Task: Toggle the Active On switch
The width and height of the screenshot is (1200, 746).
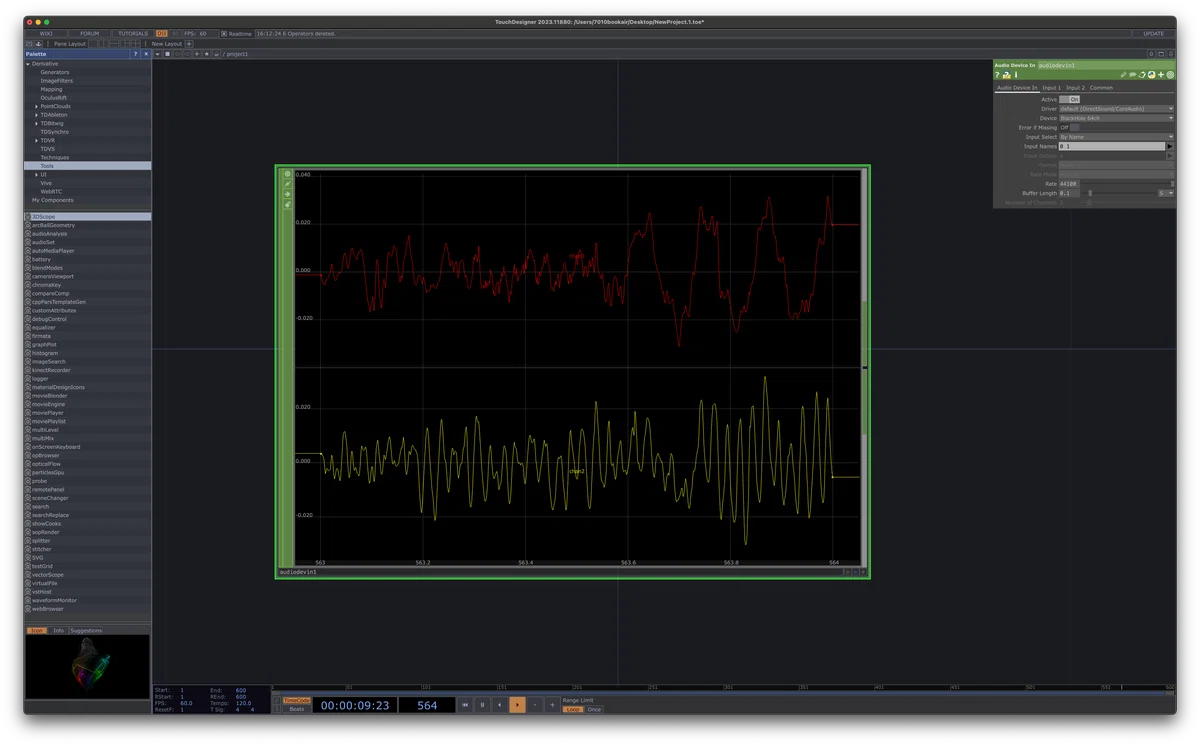Action: (1070, 99)
